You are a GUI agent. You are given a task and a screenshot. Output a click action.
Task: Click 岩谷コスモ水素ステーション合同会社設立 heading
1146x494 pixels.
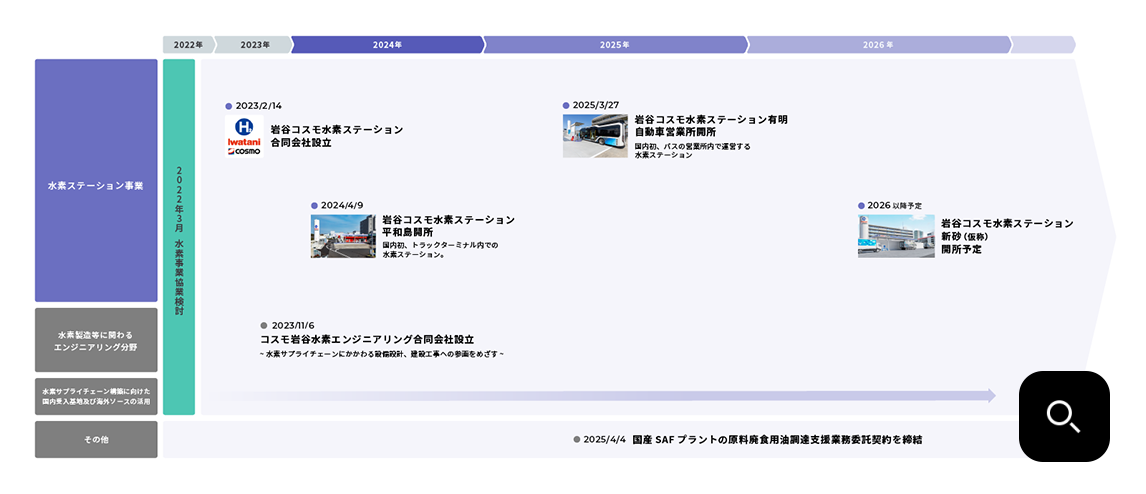point(336,136)
